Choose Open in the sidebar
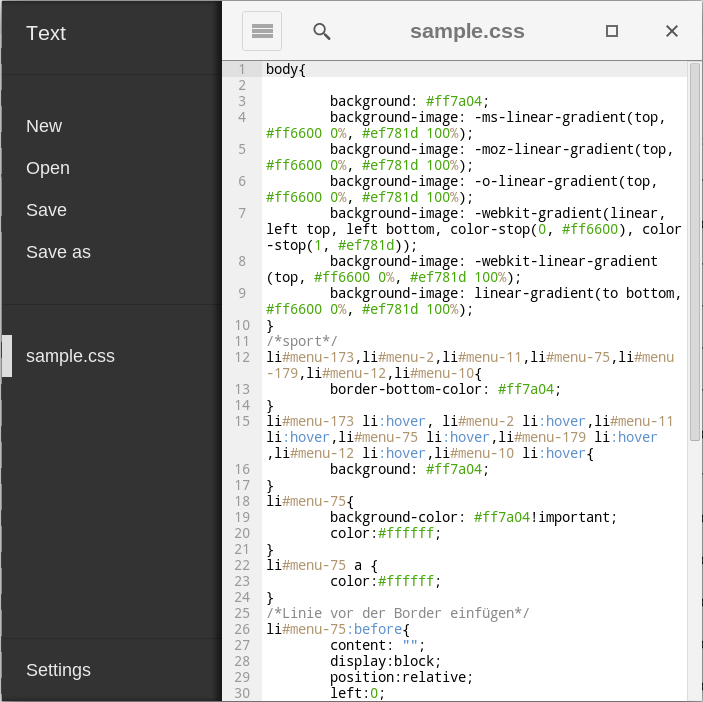703x702 pixels. click(x=48, y=168)
